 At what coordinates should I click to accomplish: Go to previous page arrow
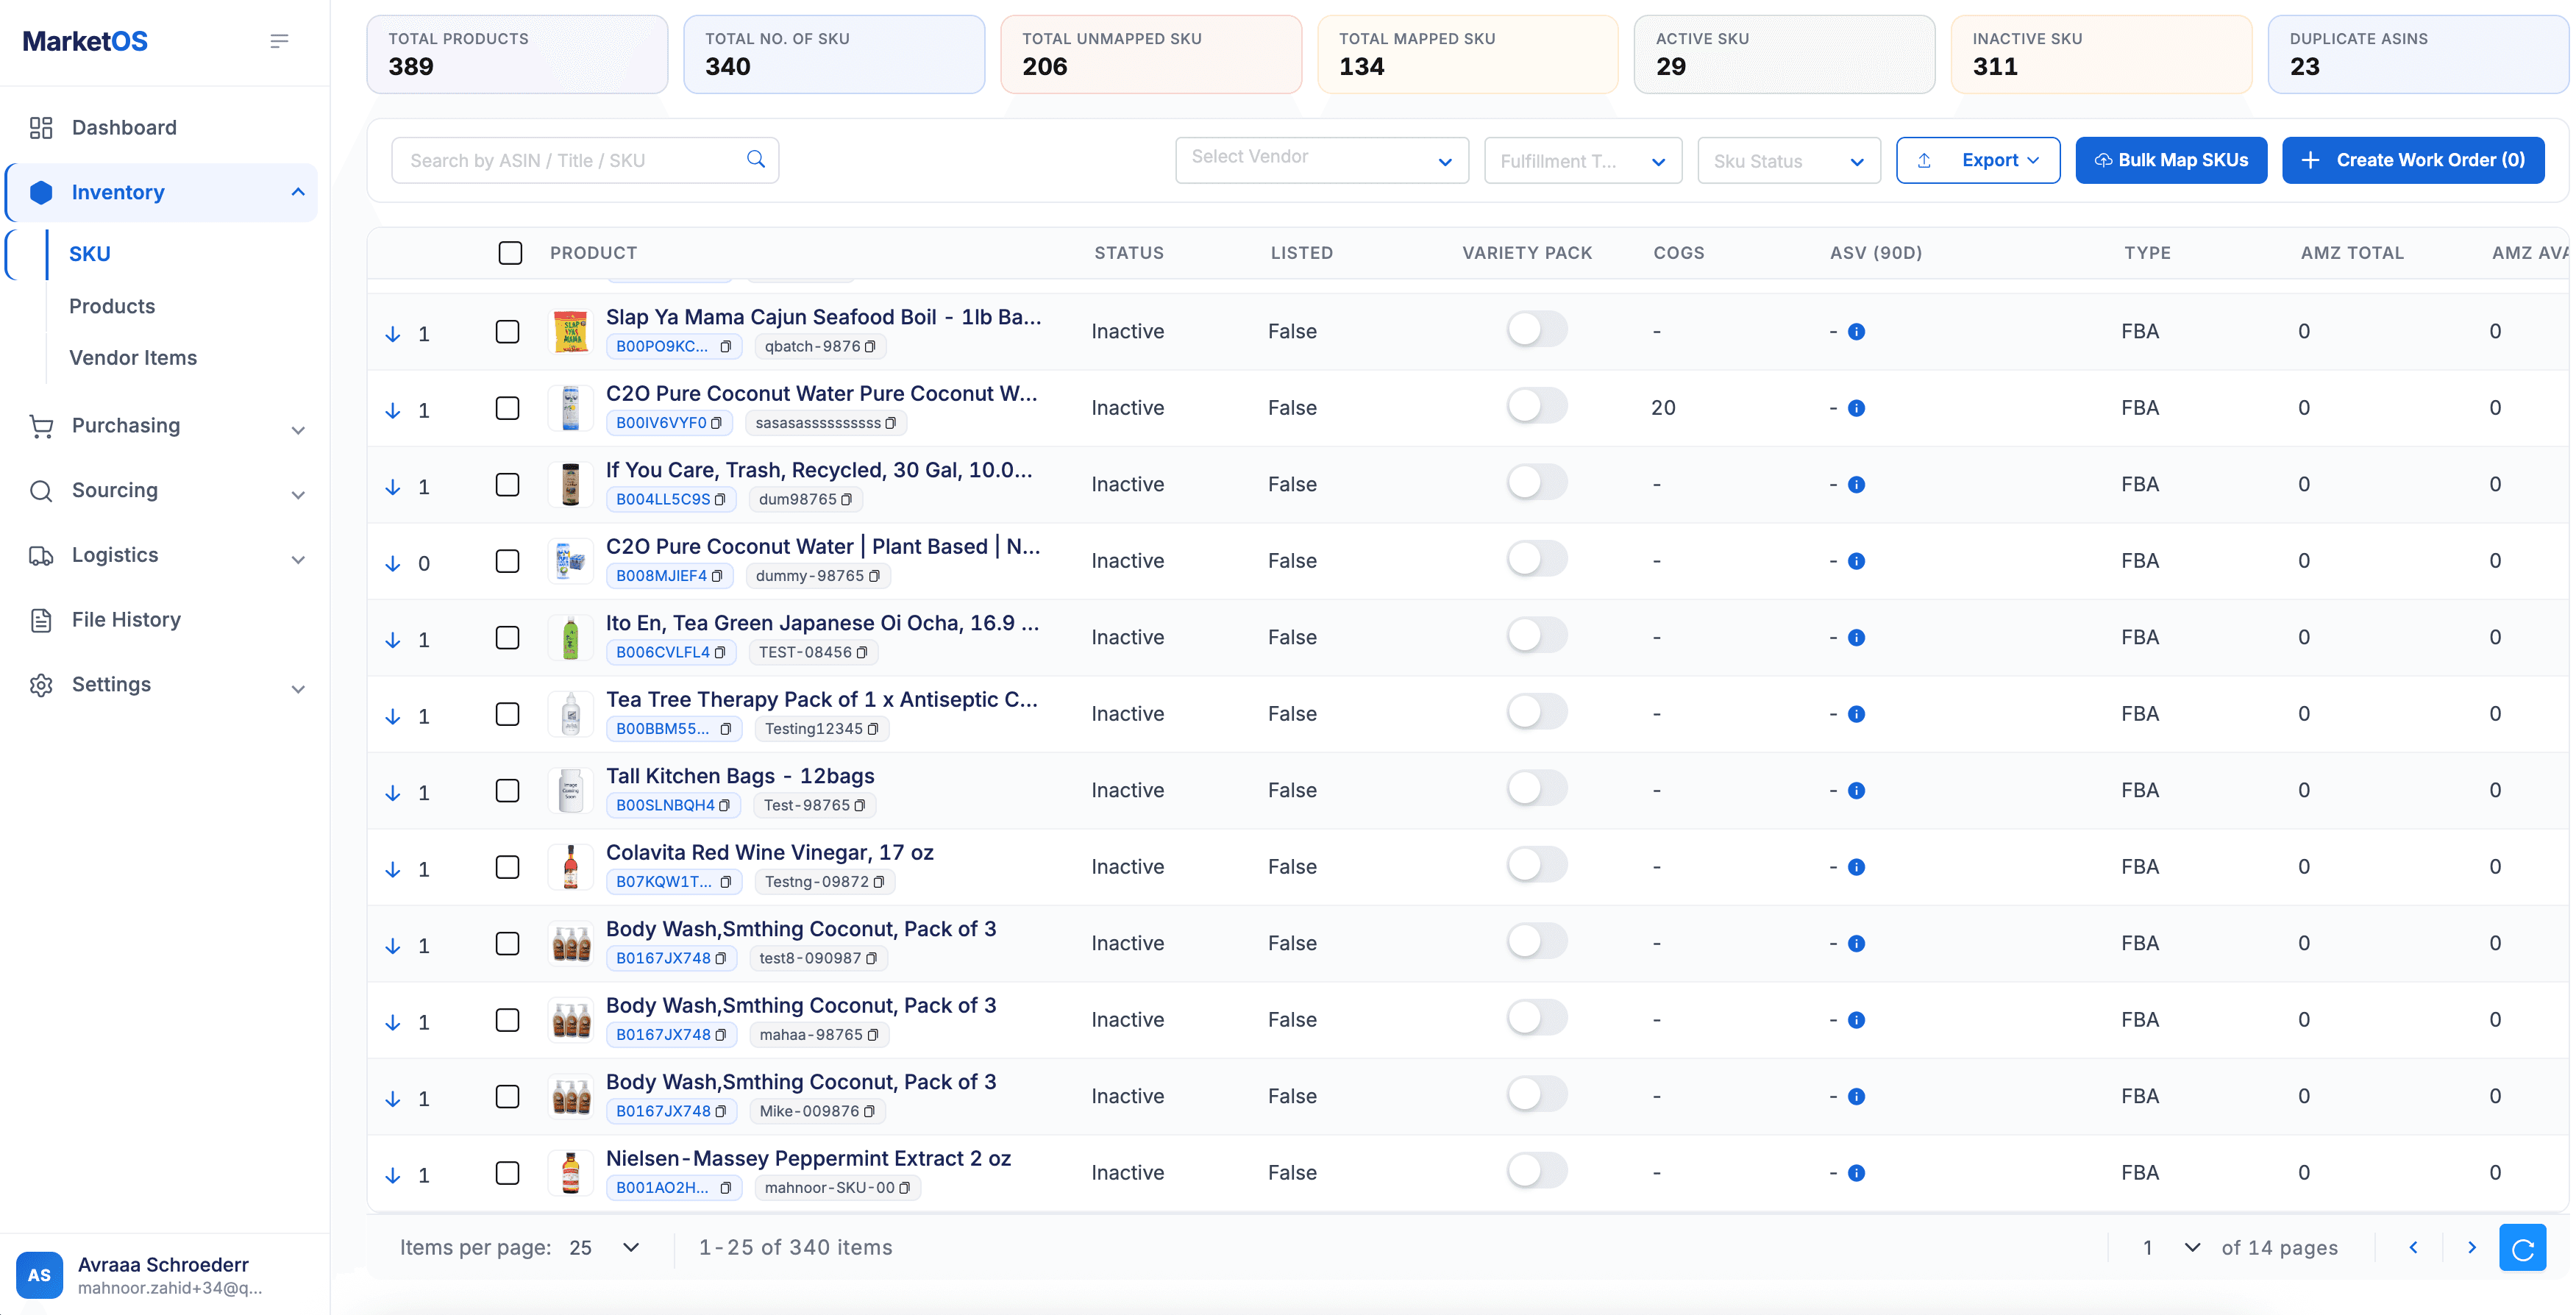[2413, 1248]
